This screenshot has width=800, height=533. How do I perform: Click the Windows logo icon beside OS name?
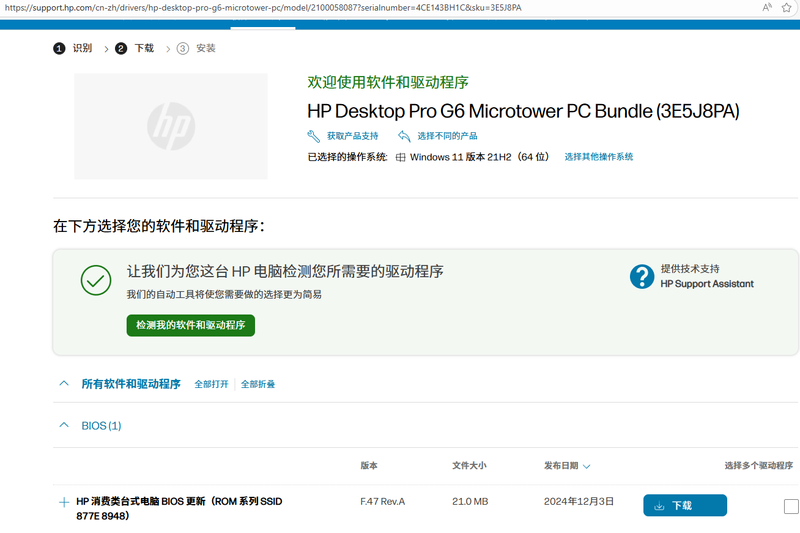[x=401, y=157]
